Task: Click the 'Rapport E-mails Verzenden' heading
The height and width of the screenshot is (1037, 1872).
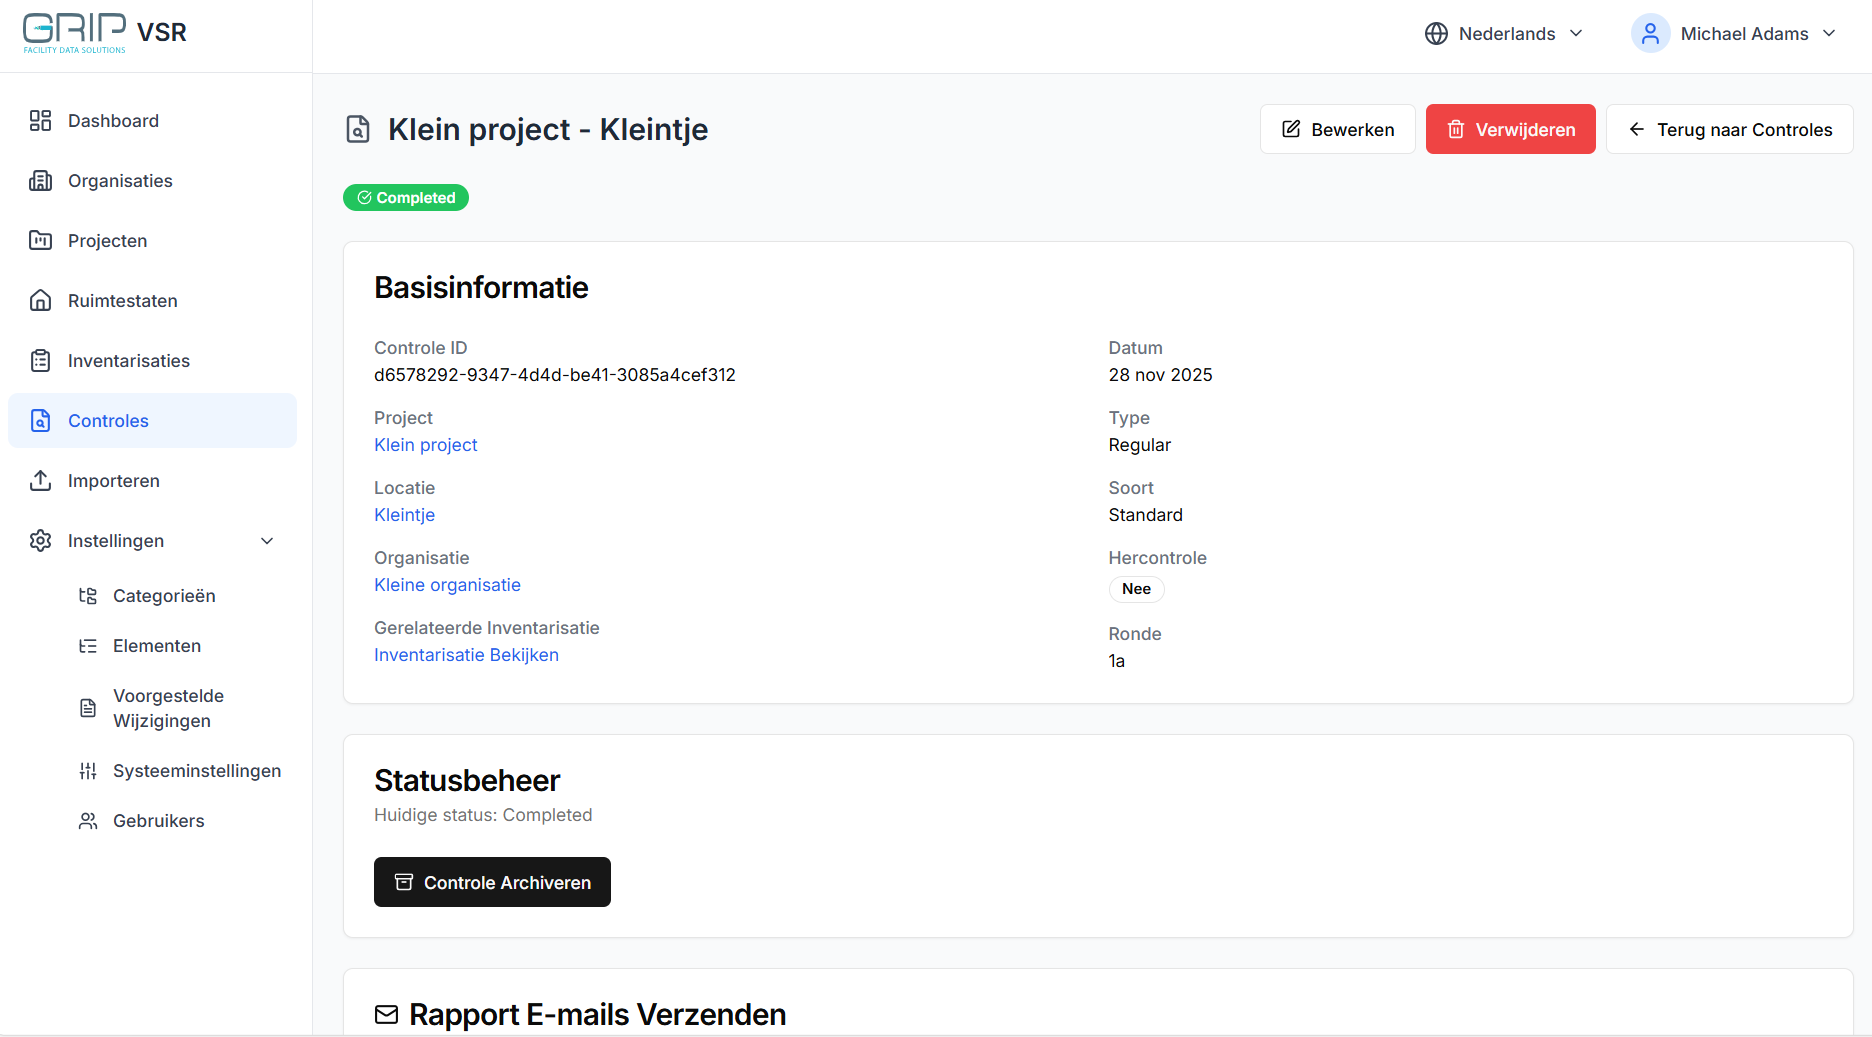Action: pyautogui.click(x=598, y=1015)
